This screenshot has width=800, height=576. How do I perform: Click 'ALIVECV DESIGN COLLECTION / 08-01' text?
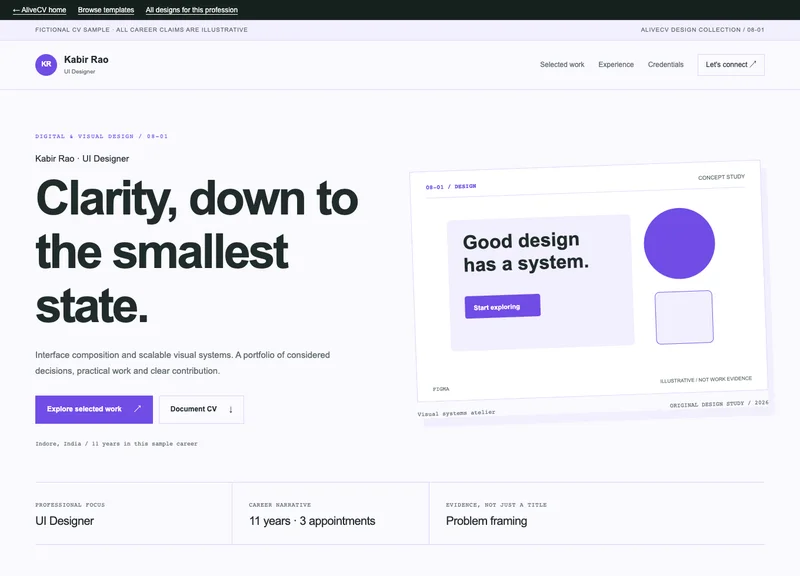tap(703, 30)
